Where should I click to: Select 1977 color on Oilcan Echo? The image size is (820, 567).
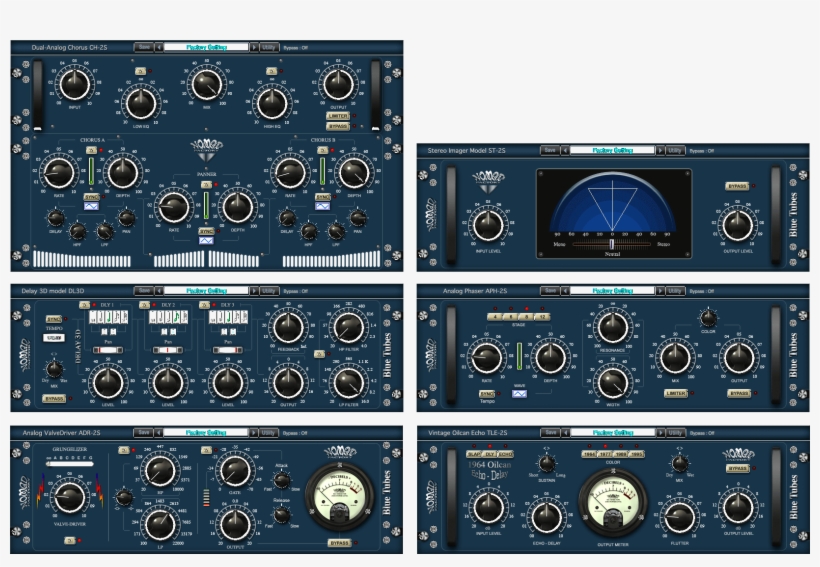[x=605, y=454]
